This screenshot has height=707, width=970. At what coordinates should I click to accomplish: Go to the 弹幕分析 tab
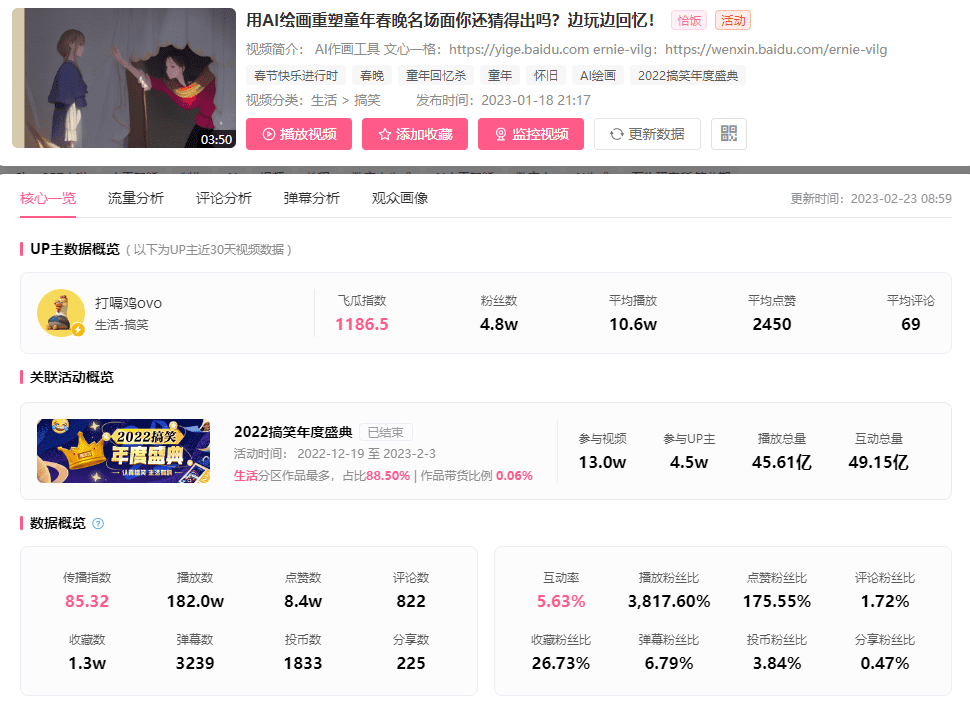pyautogui.click(x=312, y=198)
